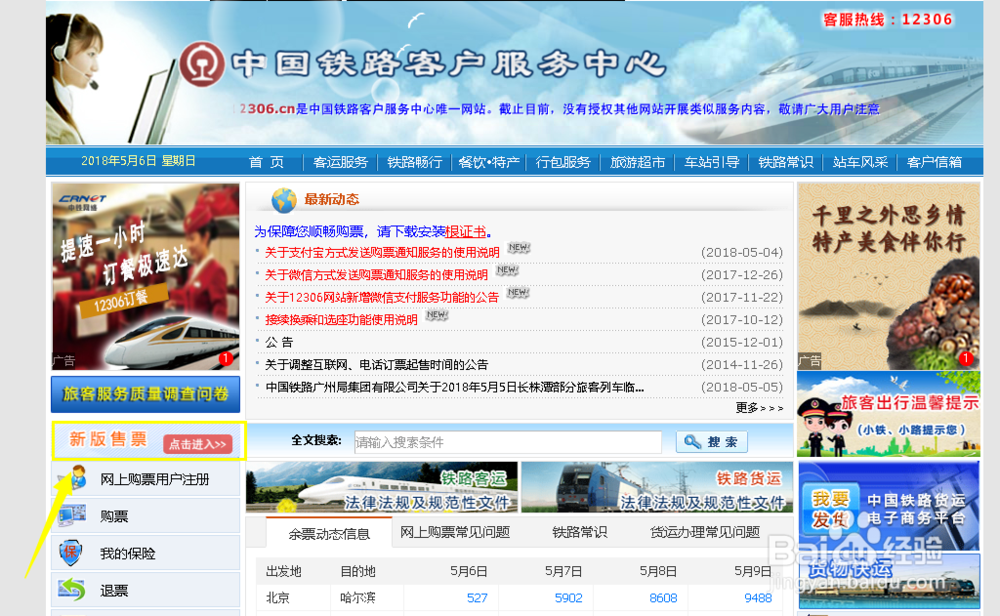Click the 货物快运 banner

888,580
